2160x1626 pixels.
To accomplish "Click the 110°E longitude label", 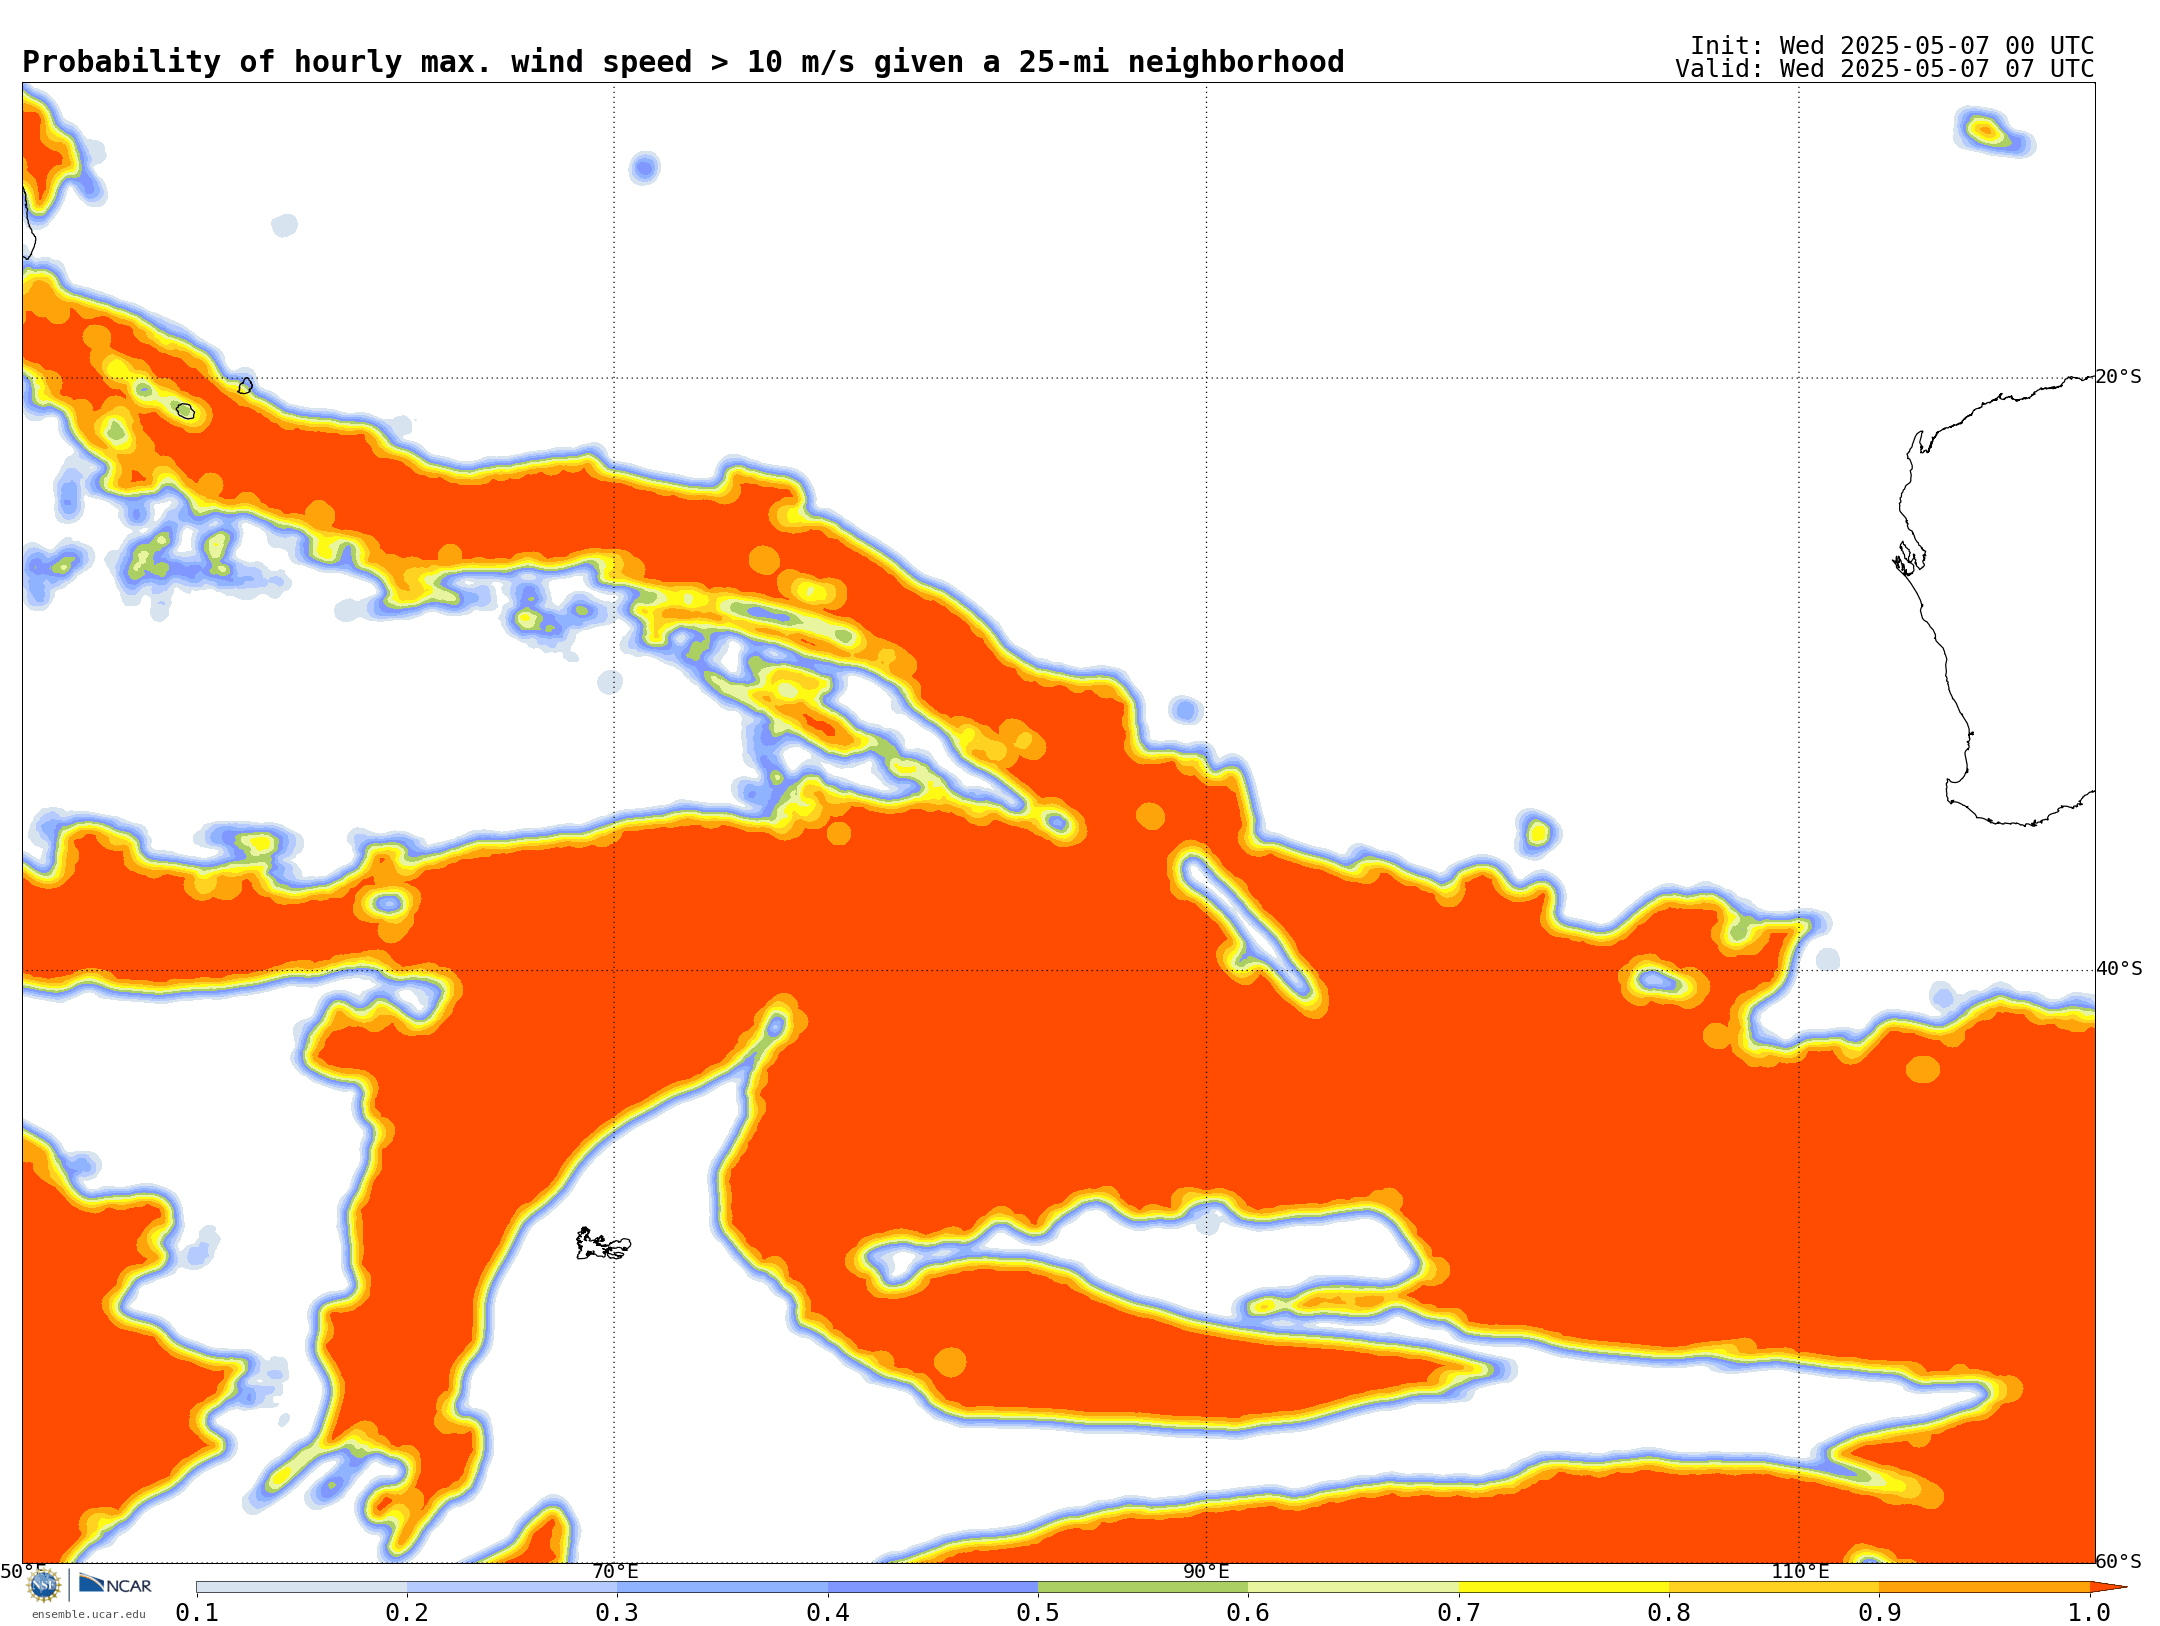I will coord(1800,1571).
